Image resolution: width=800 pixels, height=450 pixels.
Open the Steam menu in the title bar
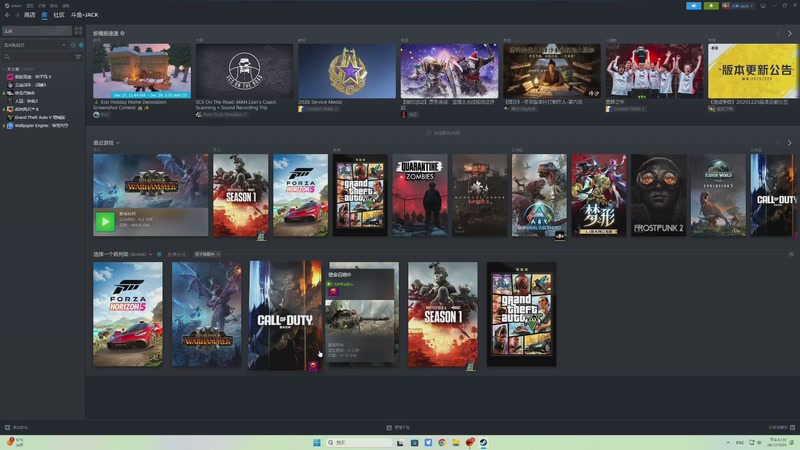(14, 6)
